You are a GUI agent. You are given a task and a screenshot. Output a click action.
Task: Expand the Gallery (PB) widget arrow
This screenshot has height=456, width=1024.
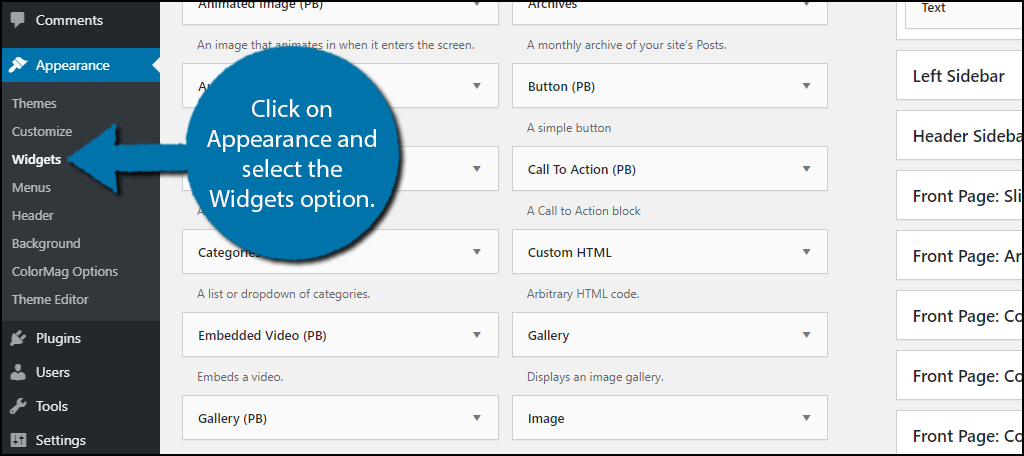click(x=477, y=417)
